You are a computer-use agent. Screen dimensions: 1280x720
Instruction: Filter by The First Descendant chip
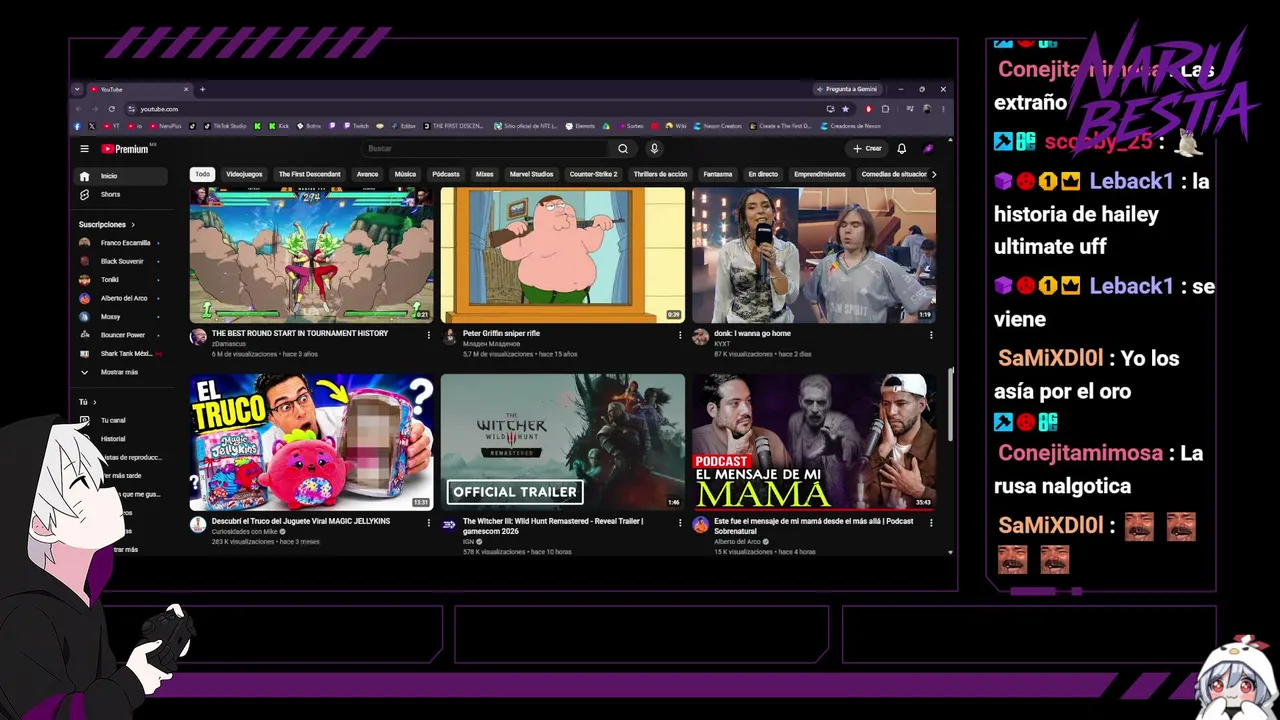click(309, 174)
